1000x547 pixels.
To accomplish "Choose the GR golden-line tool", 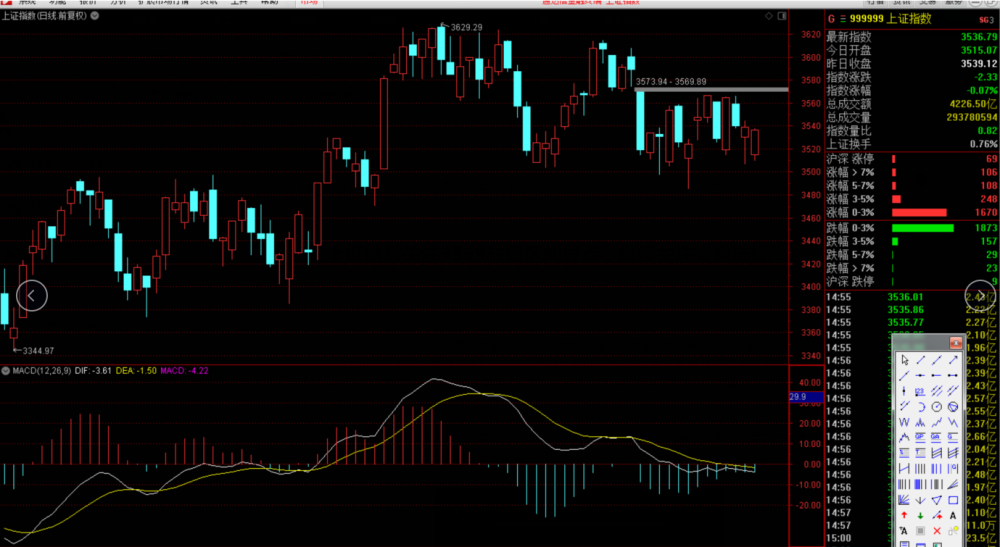I will (x=937, y=437).
